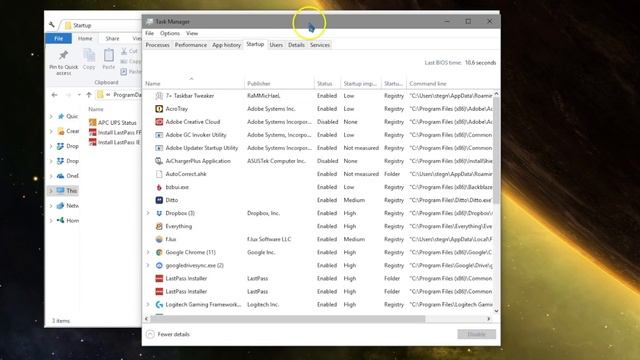
Task: Click the bzbui.exe flame icon
Action: click(x=159, y=187)
